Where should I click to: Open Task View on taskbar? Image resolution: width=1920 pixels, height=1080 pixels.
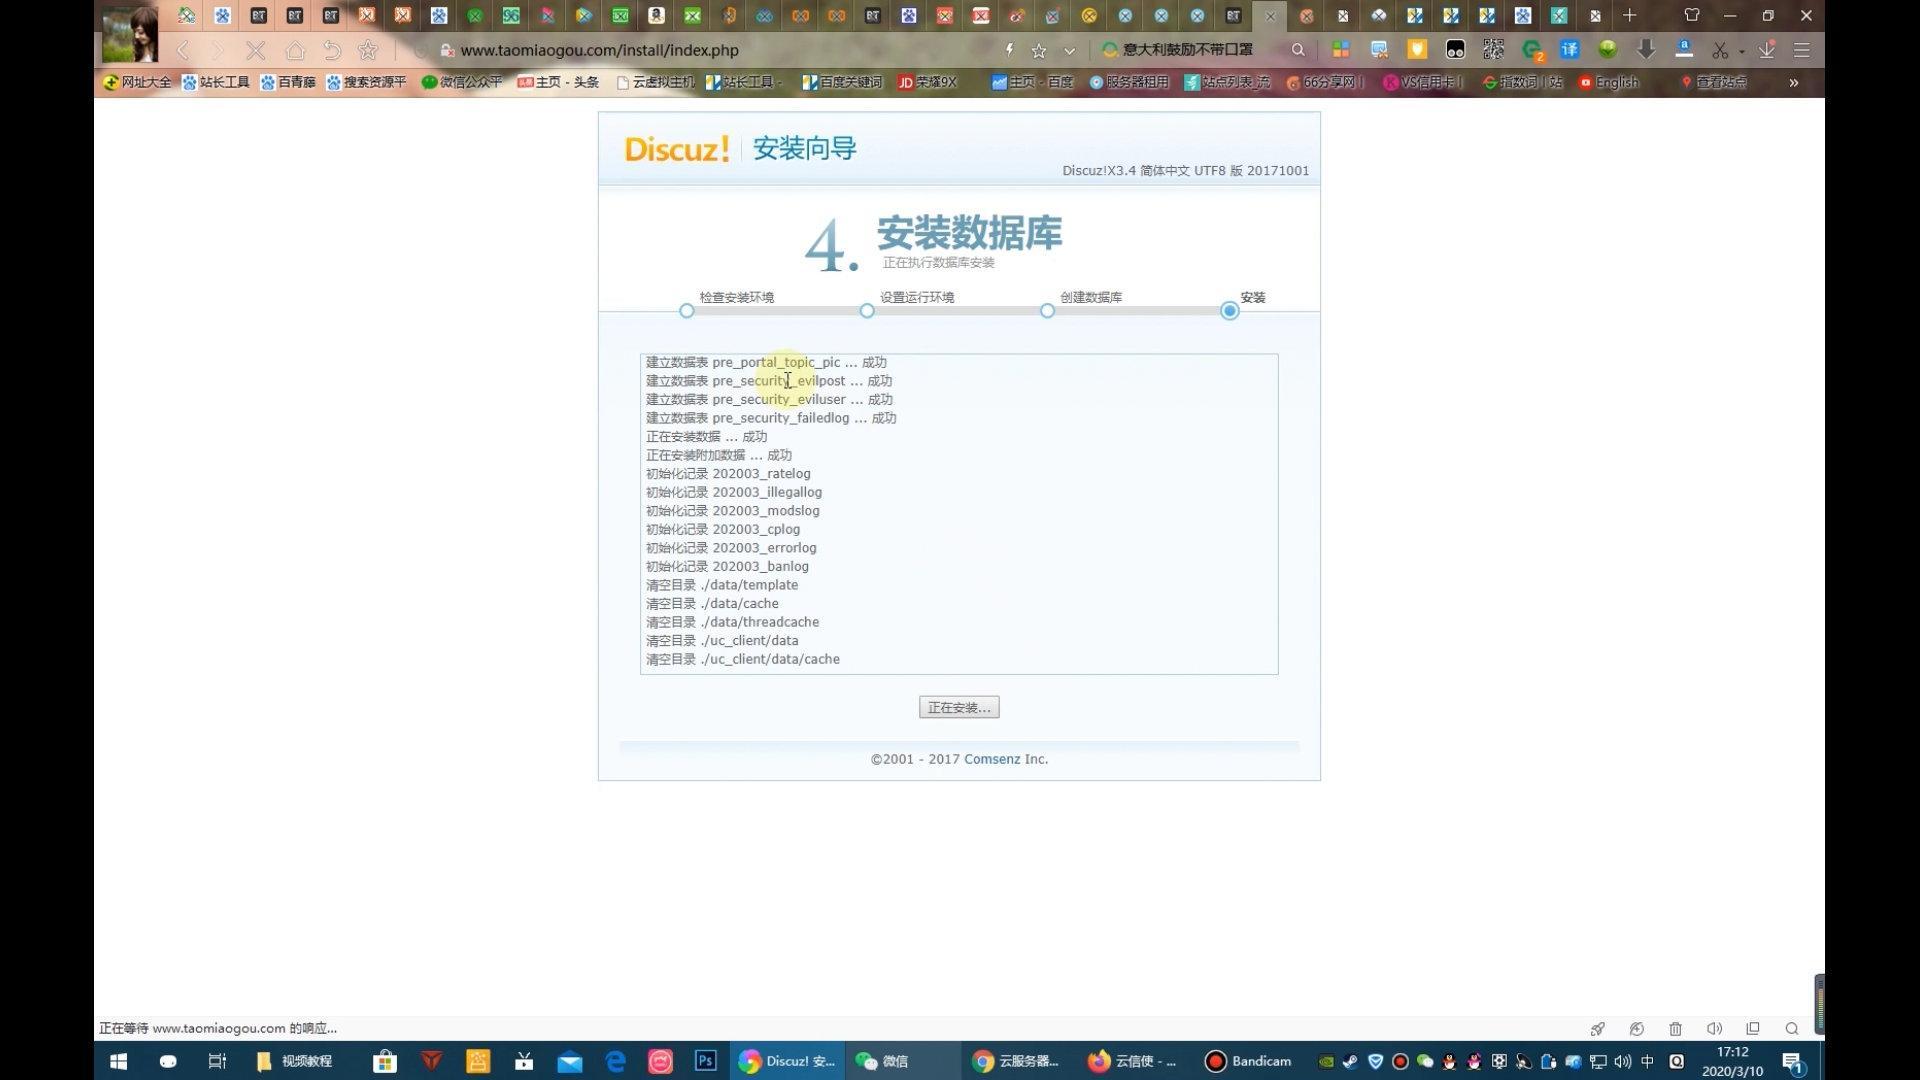[217, 1061]
